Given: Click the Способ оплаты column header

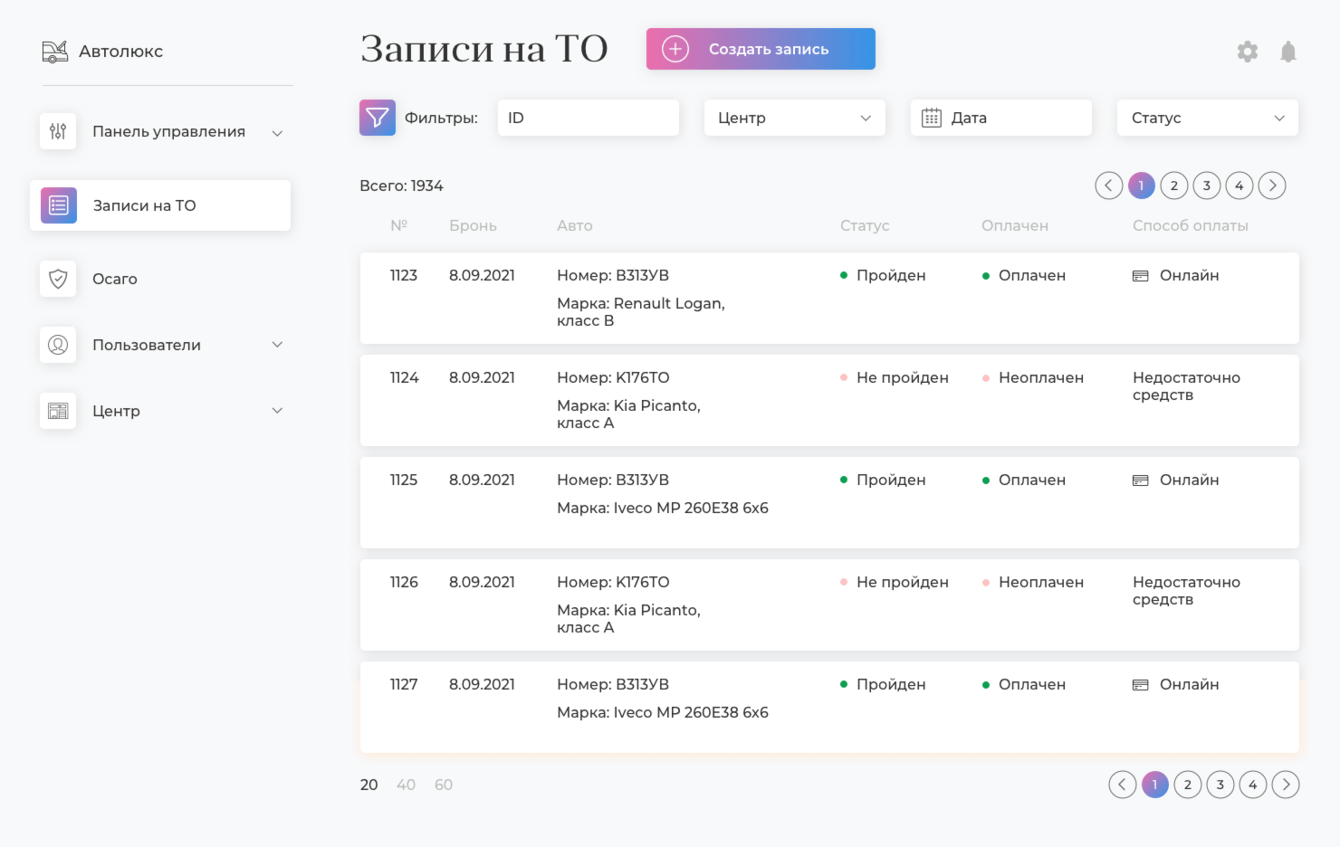Looking at the screenshot, I should (1190, 226).
